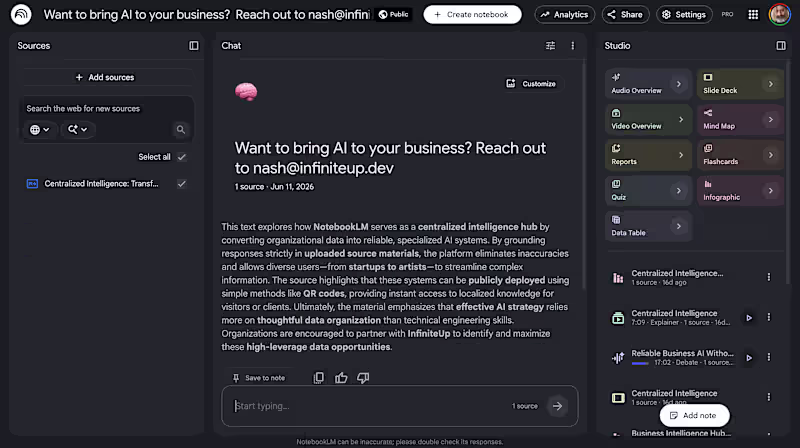Expand Slide Deck options chevron

pos(770,84)
